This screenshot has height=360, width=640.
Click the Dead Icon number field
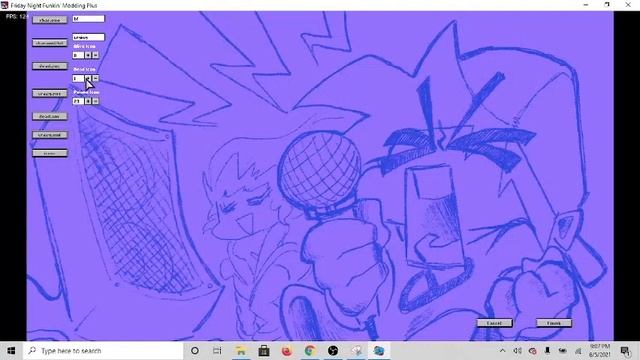point(78,78)
